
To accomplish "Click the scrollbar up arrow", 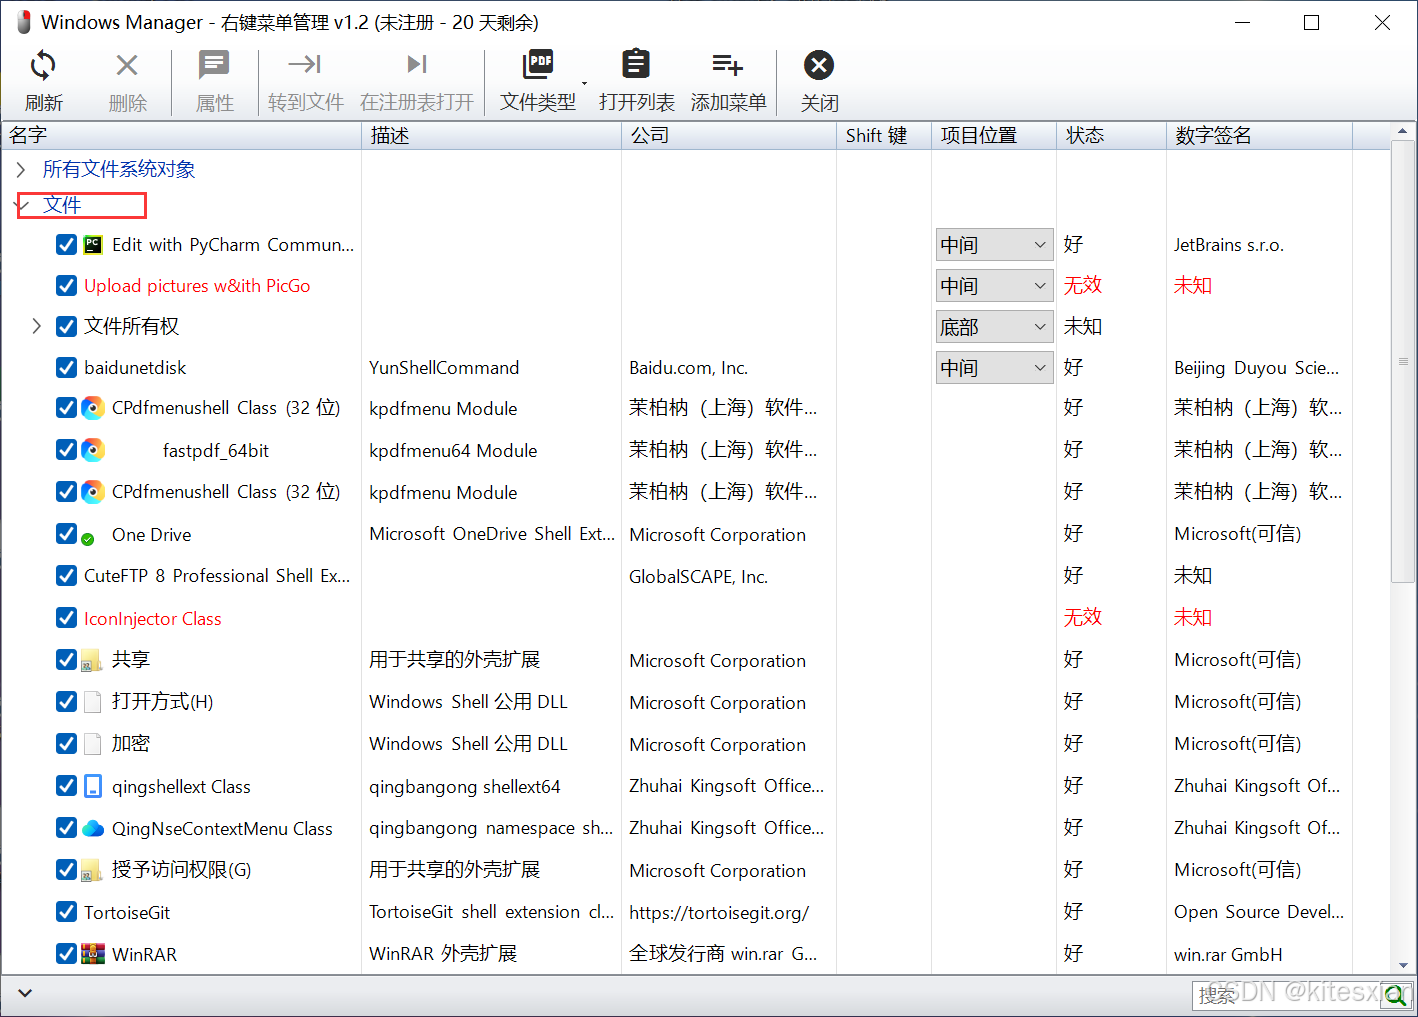I will (x=1403, y=131).
